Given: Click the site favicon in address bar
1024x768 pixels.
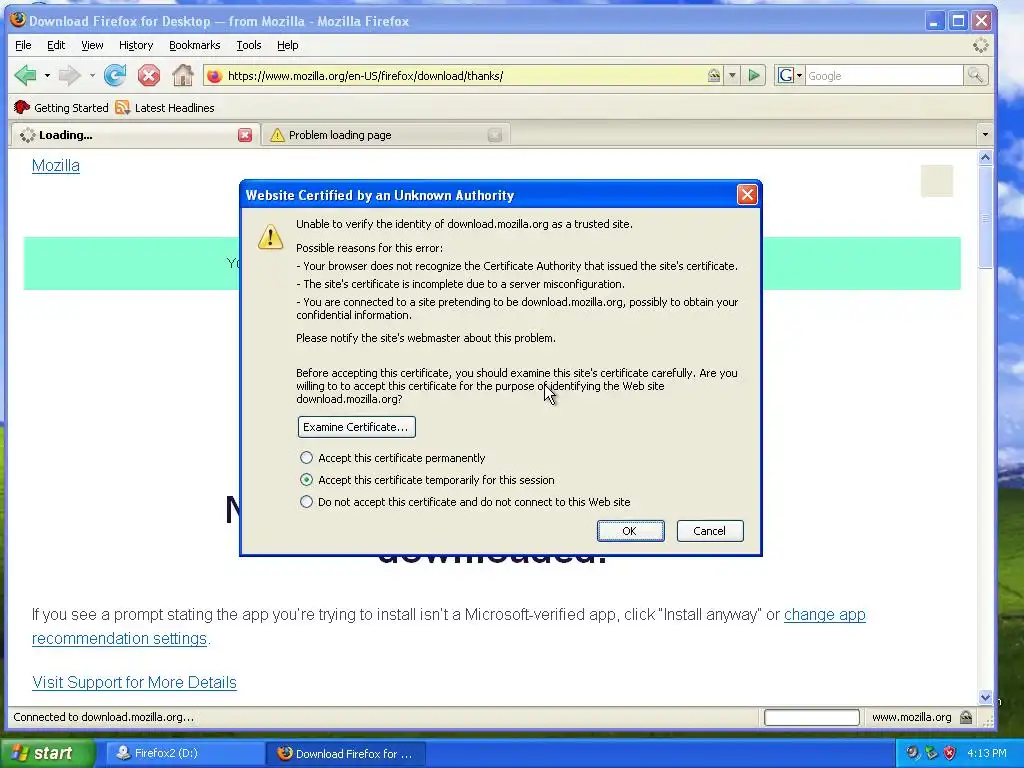Looking at the screenshot, I should (x=214, y=76).
